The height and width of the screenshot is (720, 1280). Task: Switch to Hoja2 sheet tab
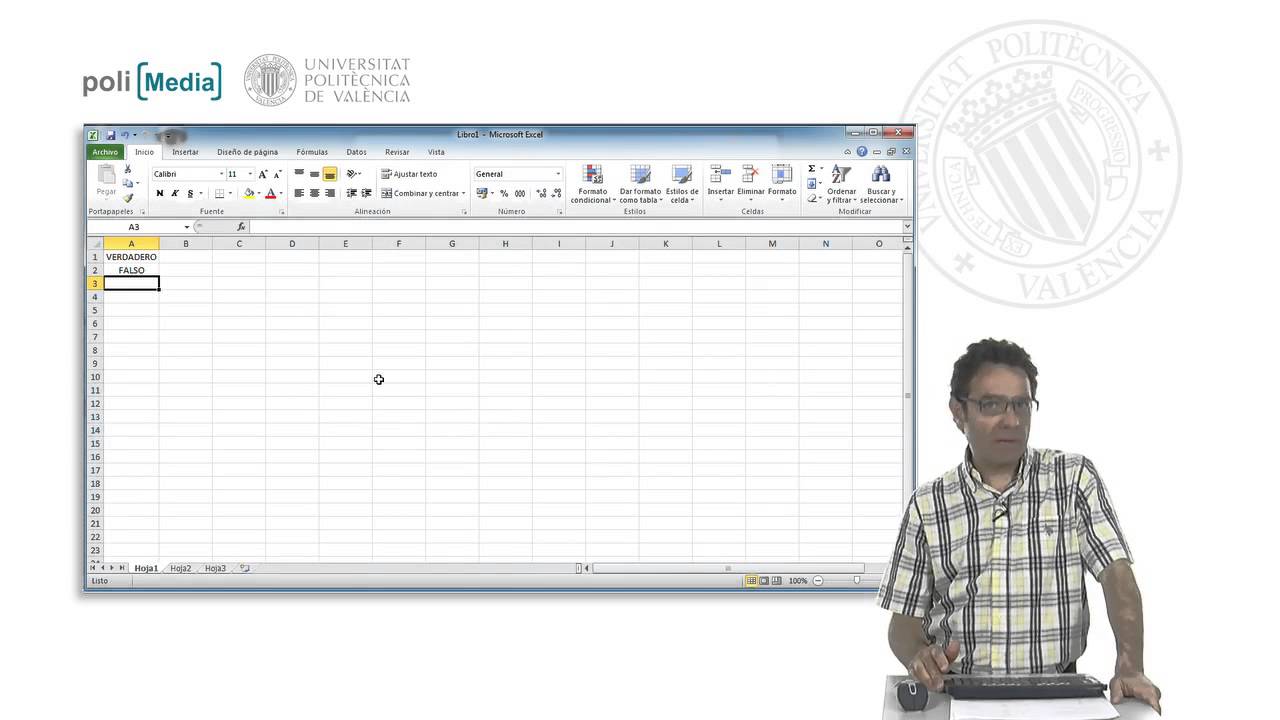coord(180,568)
